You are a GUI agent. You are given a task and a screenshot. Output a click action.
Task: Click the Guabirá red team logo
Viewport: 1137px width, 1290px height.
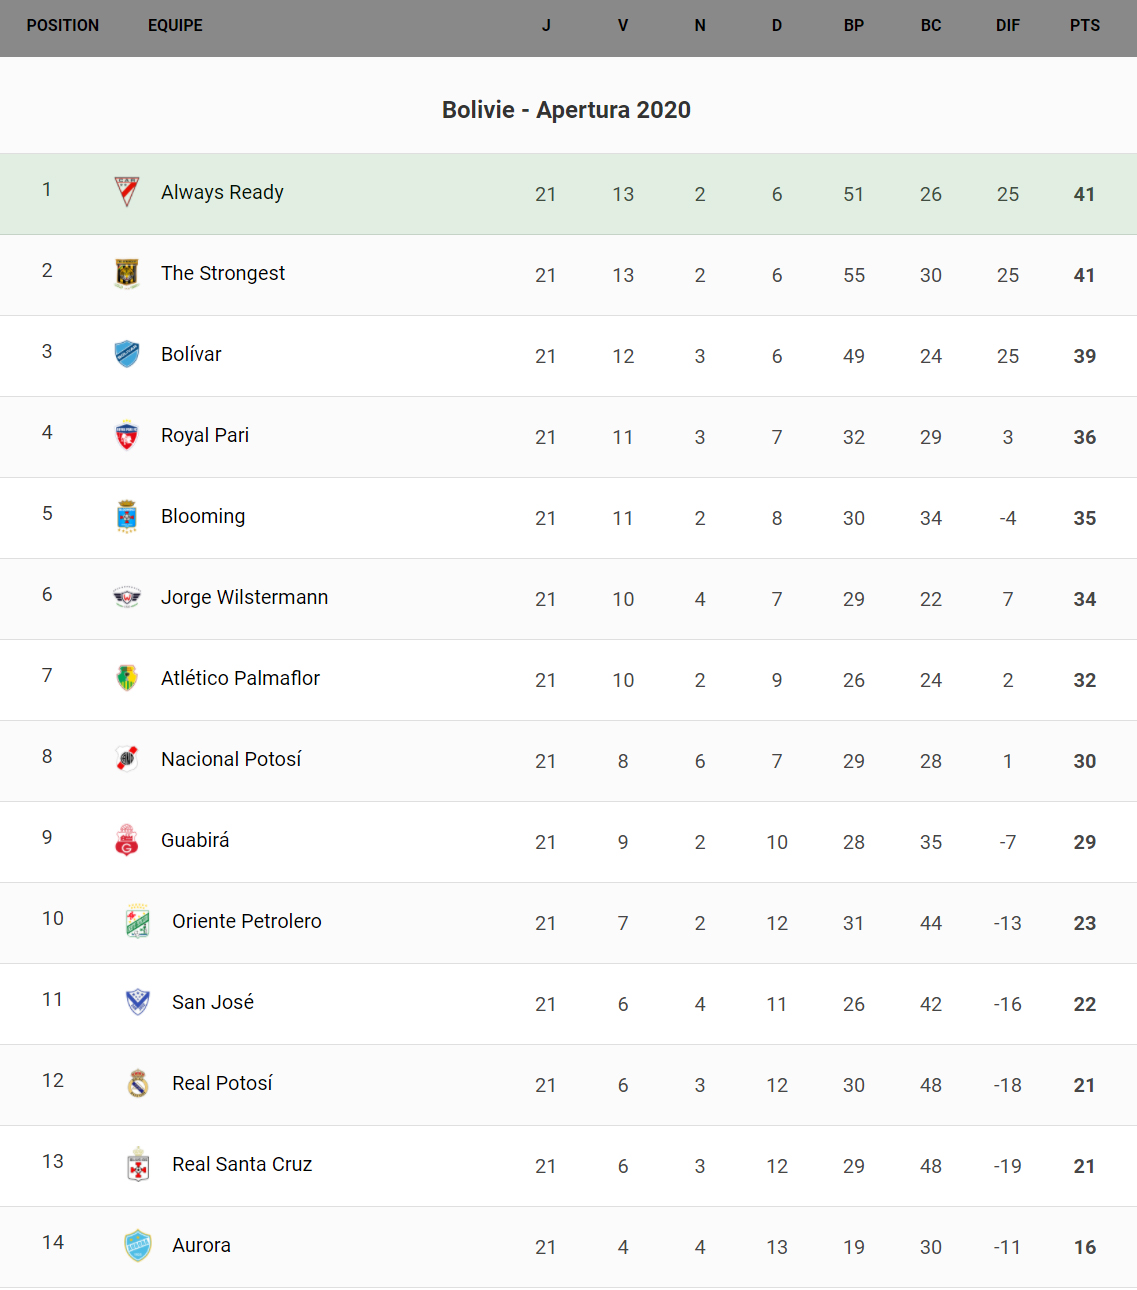(x=127, y=840)
